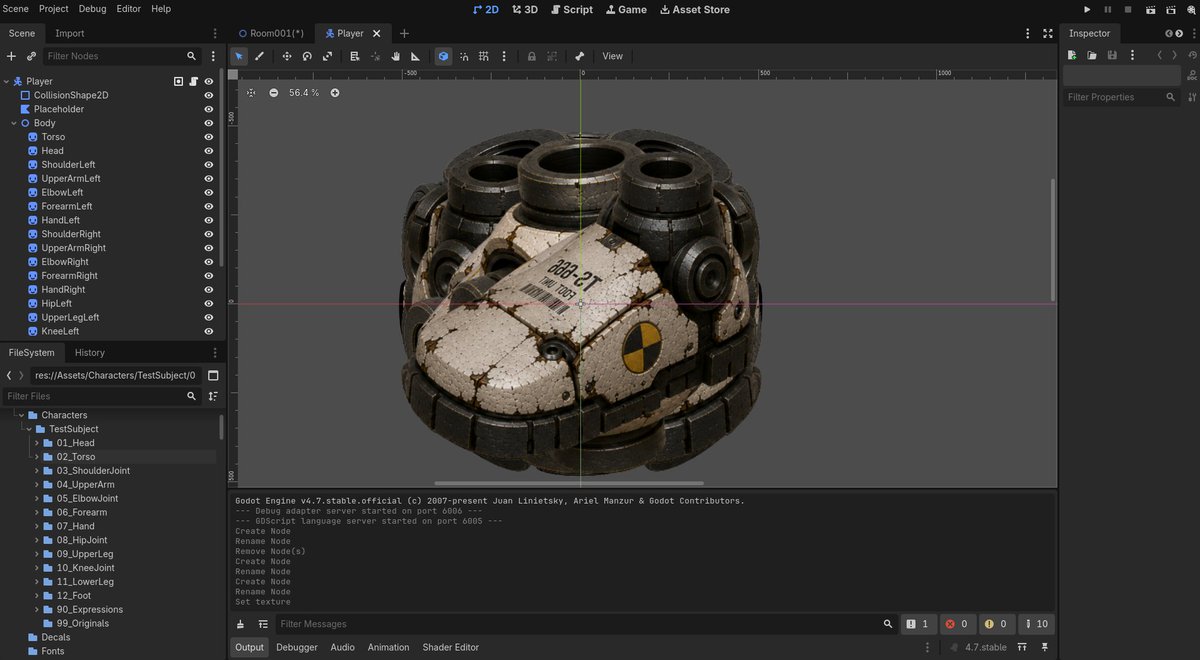1200x660 pixels.
Task: Open the View menu button
Action: pos(613,56)
